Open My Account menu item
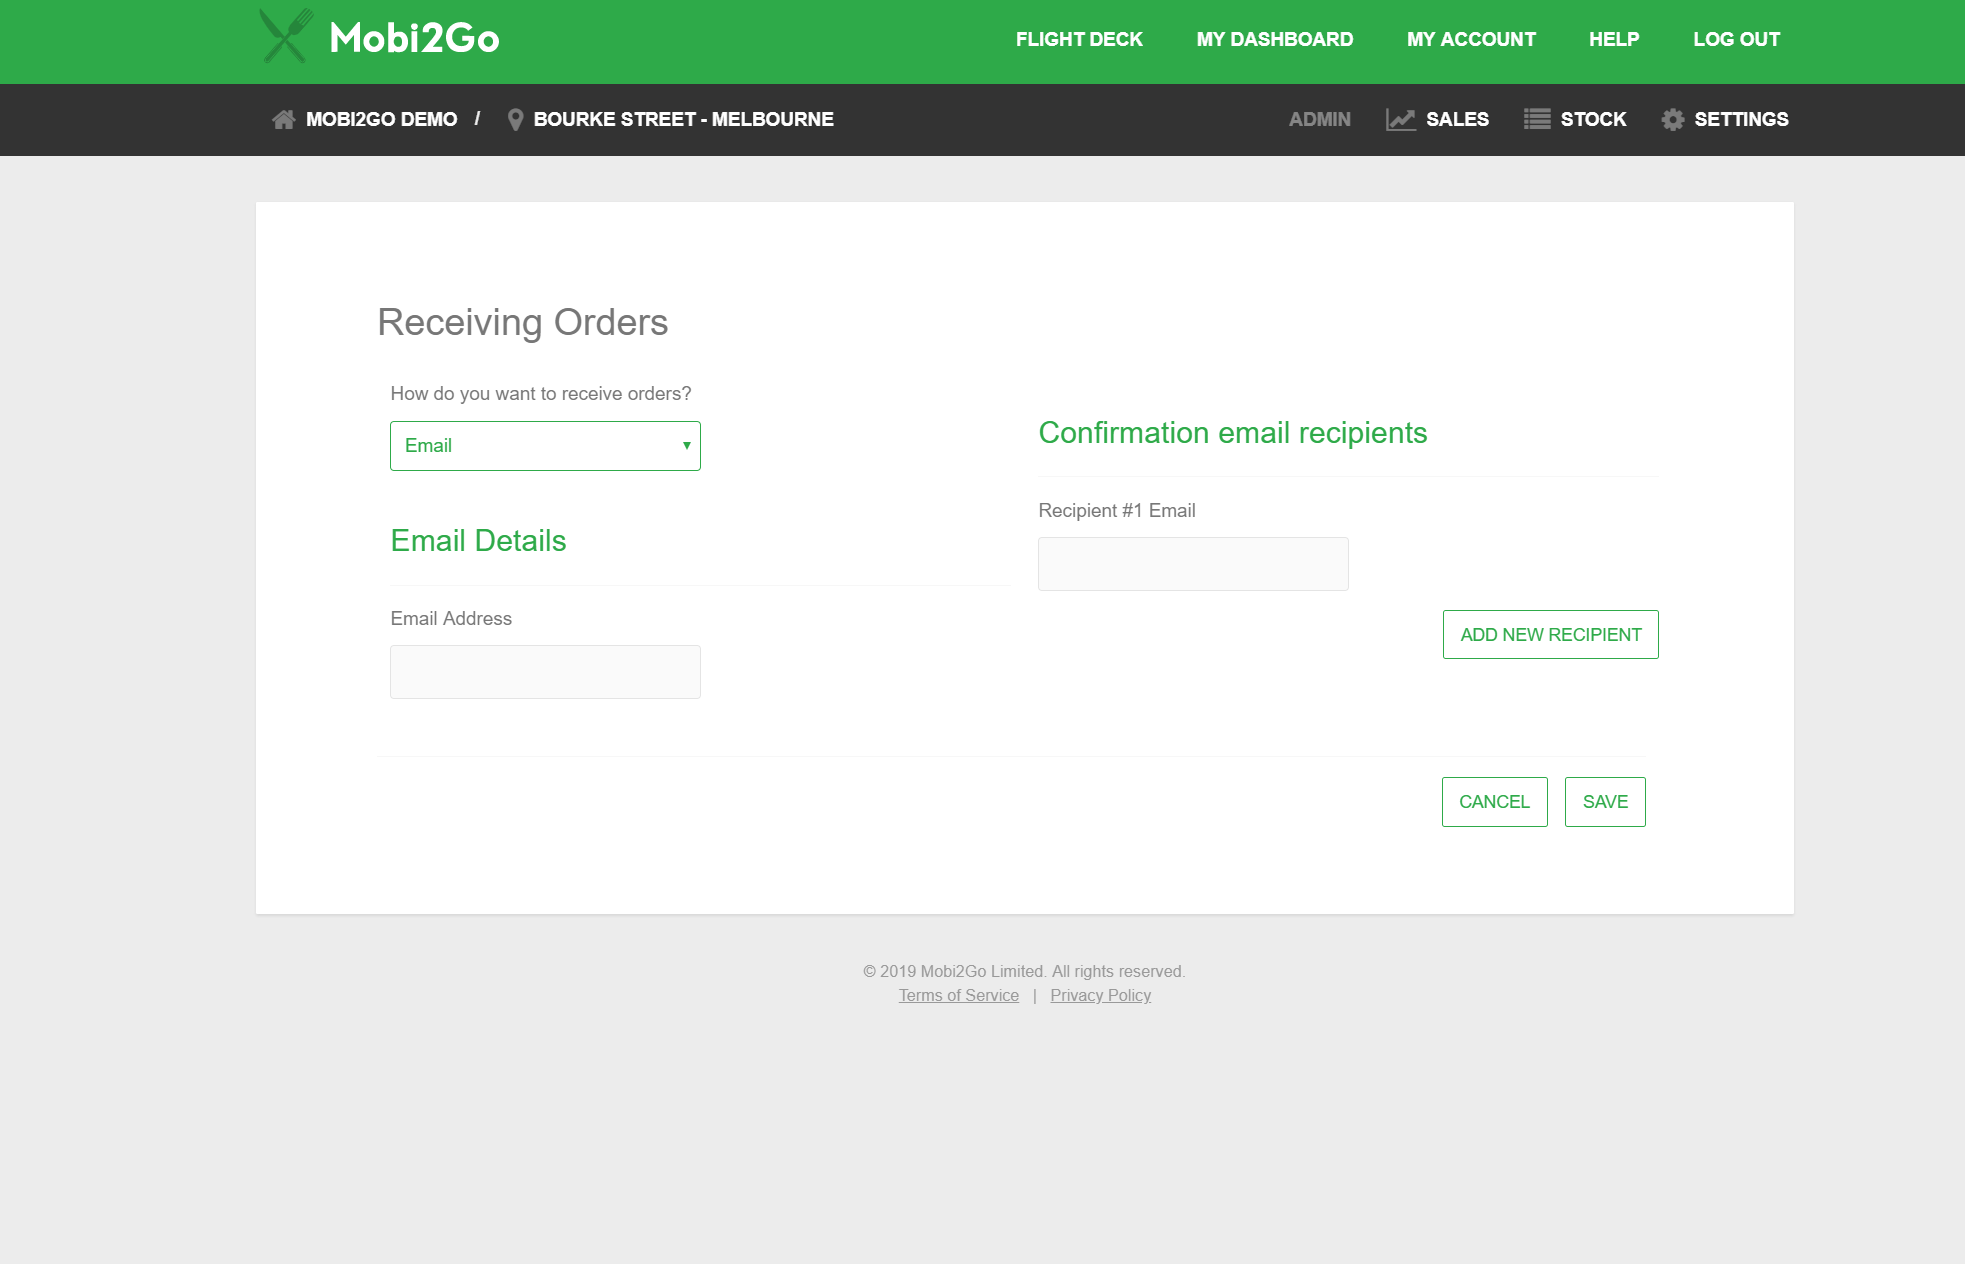Screen dimensions: 1965x1264 tap(1470, 40)
